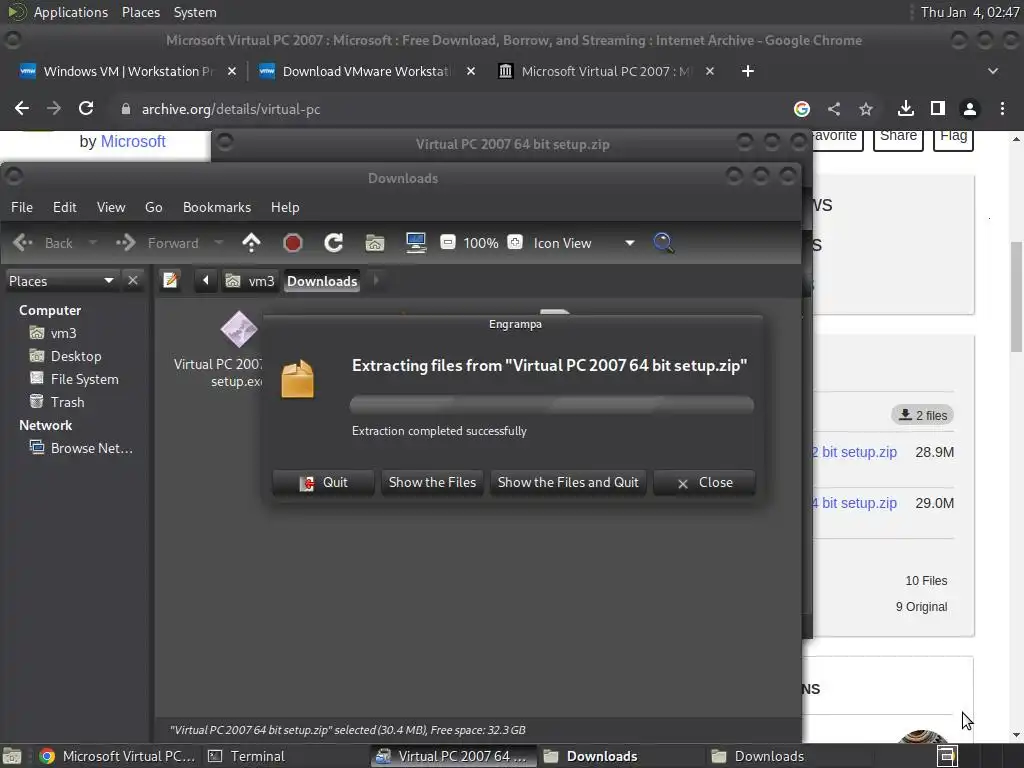Close the Places side pane
This screenshot has height=768, width=1024.
tap(133, 281)
